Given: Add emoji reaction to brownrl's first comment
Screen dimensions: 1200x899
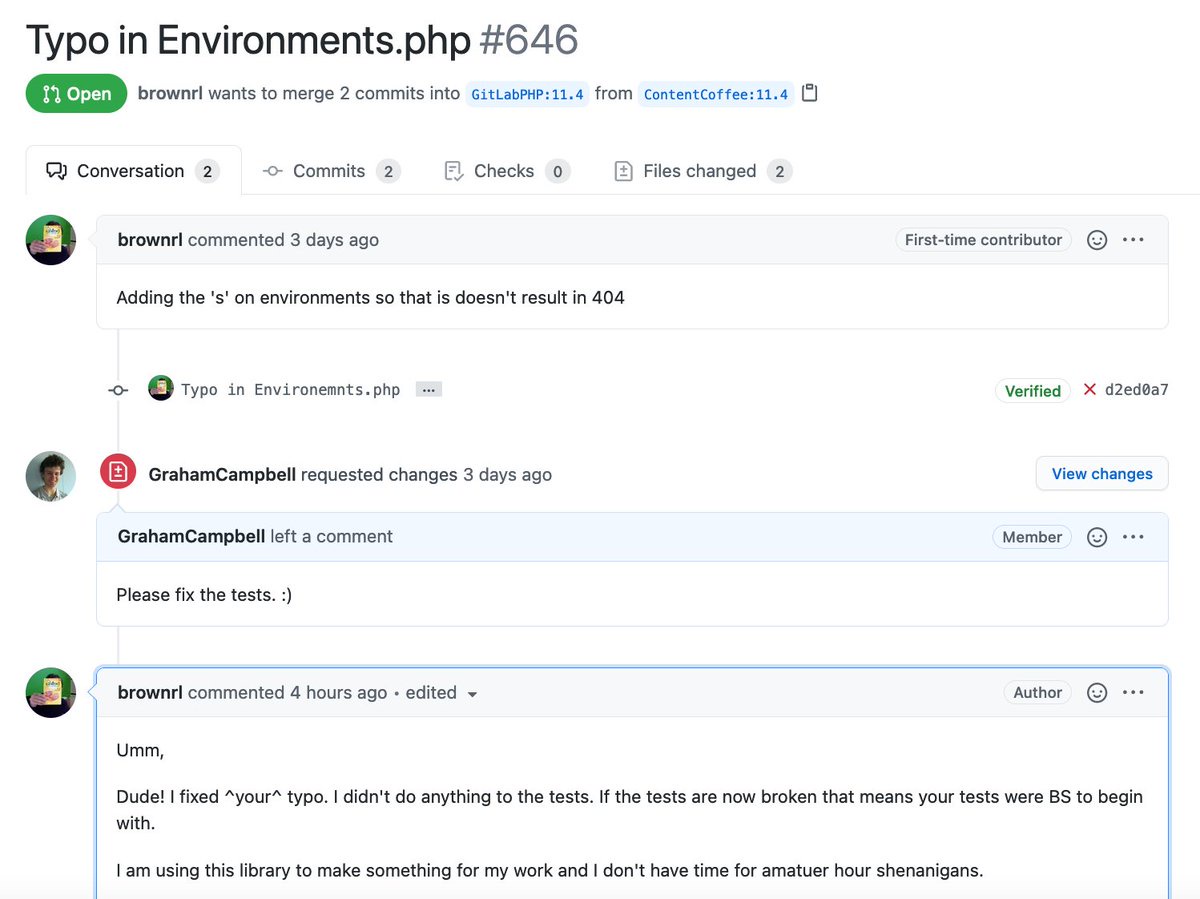Looking at the screenshot, I should pos(1097,240).
